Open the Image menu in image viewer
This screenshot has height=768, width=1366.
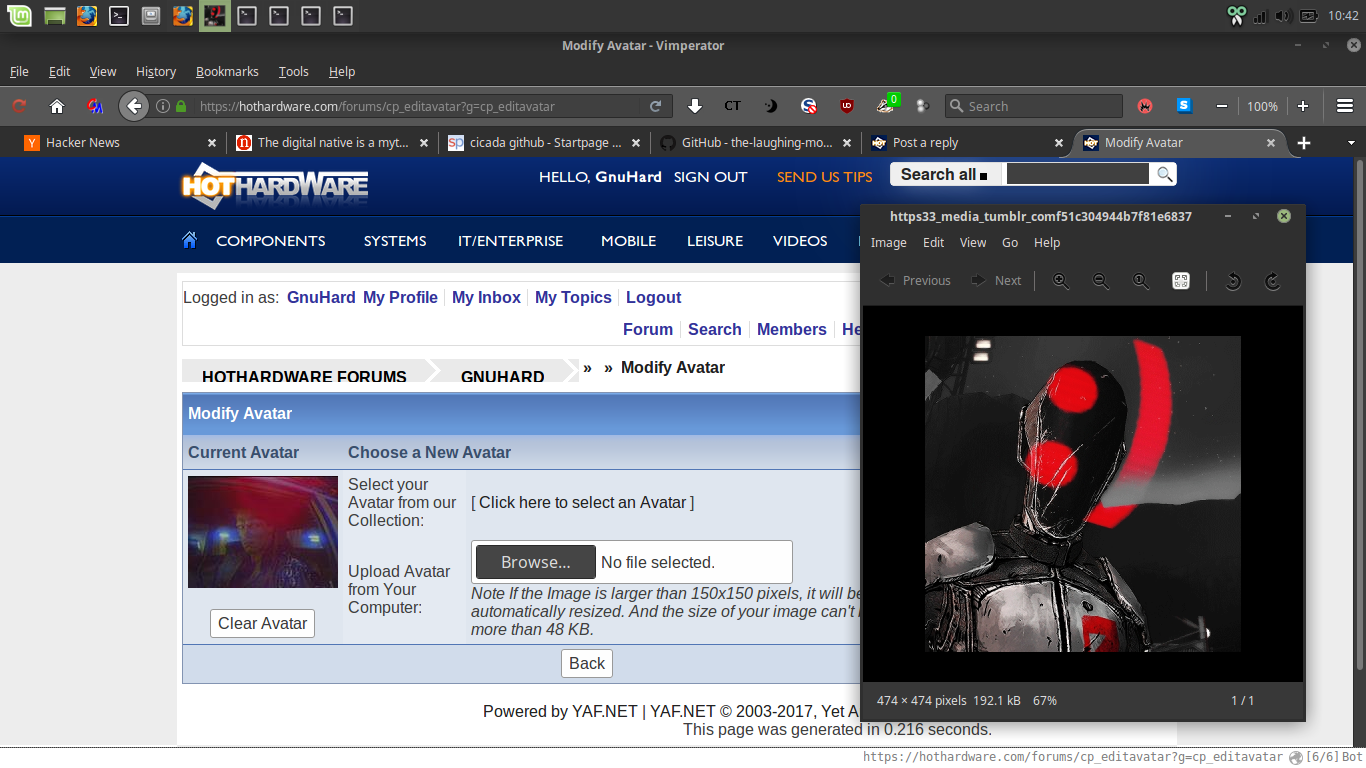888,242
